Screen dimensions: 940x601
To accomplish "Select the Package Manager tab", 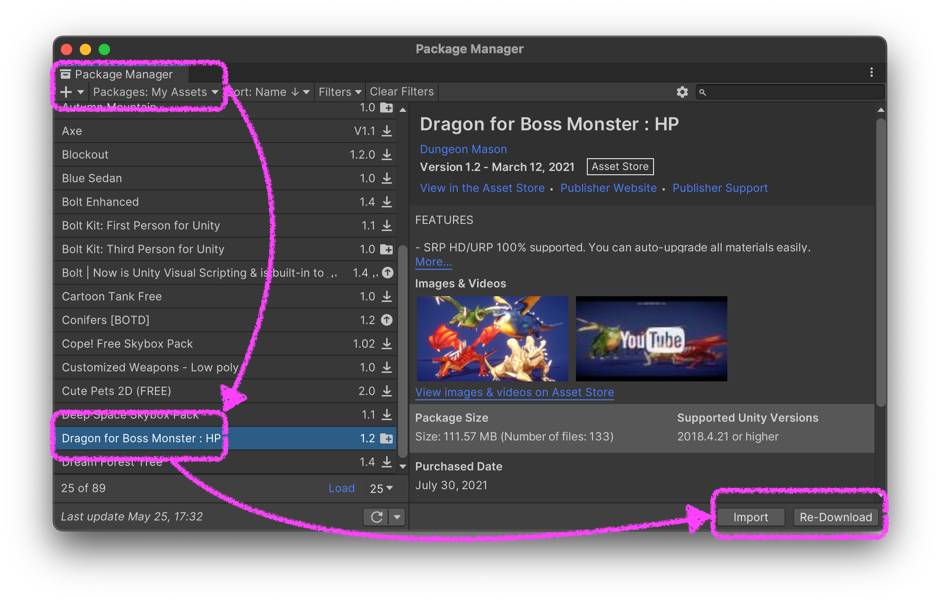I will [x=117, y=74].
